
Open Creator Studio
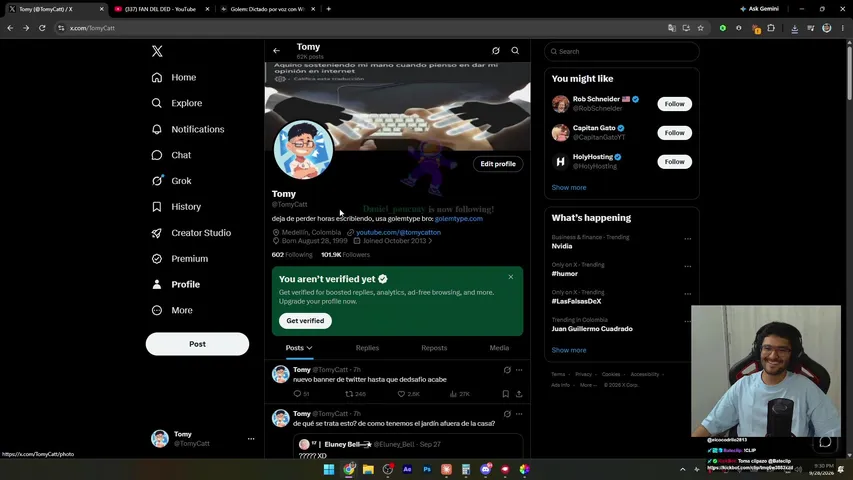pyautogui.click(x=191, y=233)
